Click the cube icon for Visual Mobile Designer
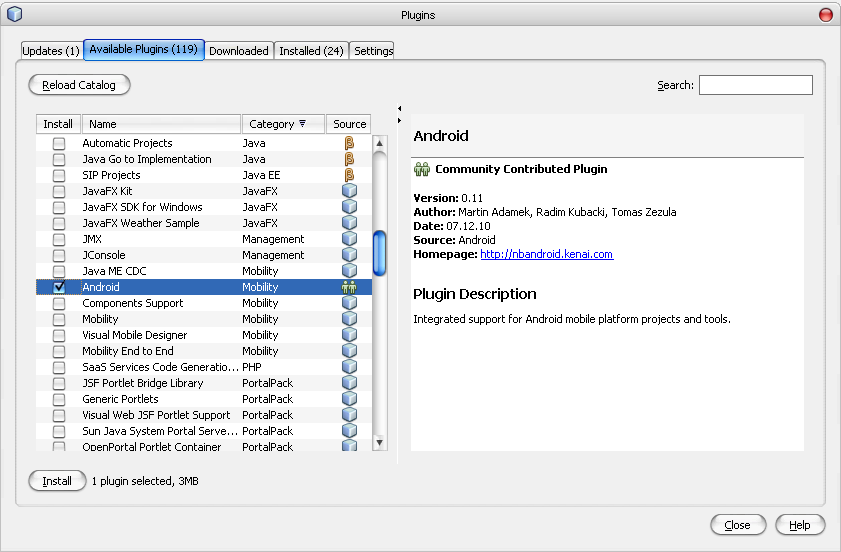Image resolution: width=841 pixels, height=552 pixels. click(349, 335)
